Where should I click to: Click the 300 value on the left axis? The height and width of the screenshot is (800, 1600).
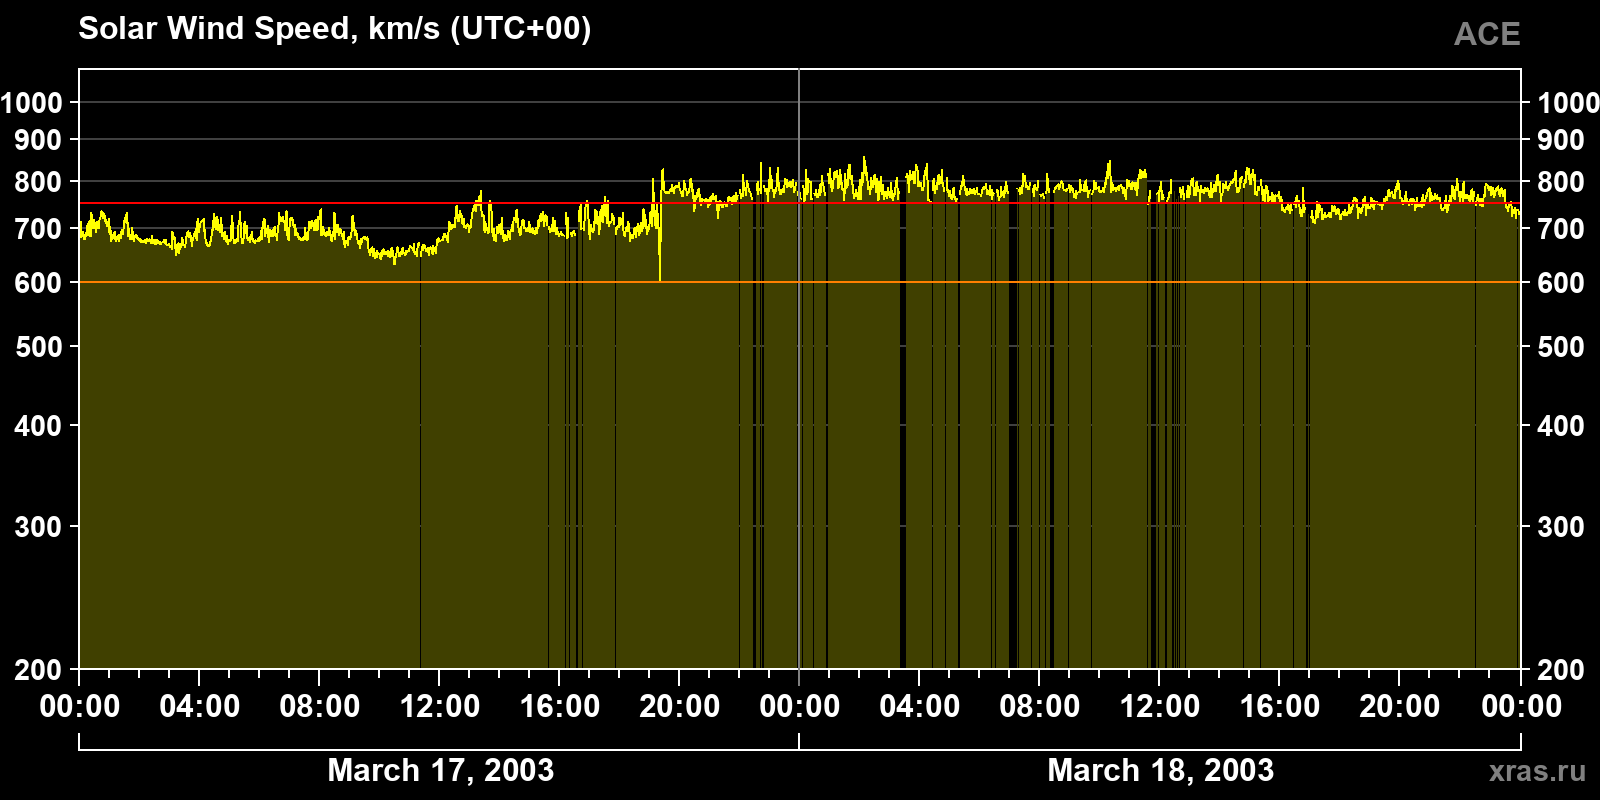pos(39,526)
